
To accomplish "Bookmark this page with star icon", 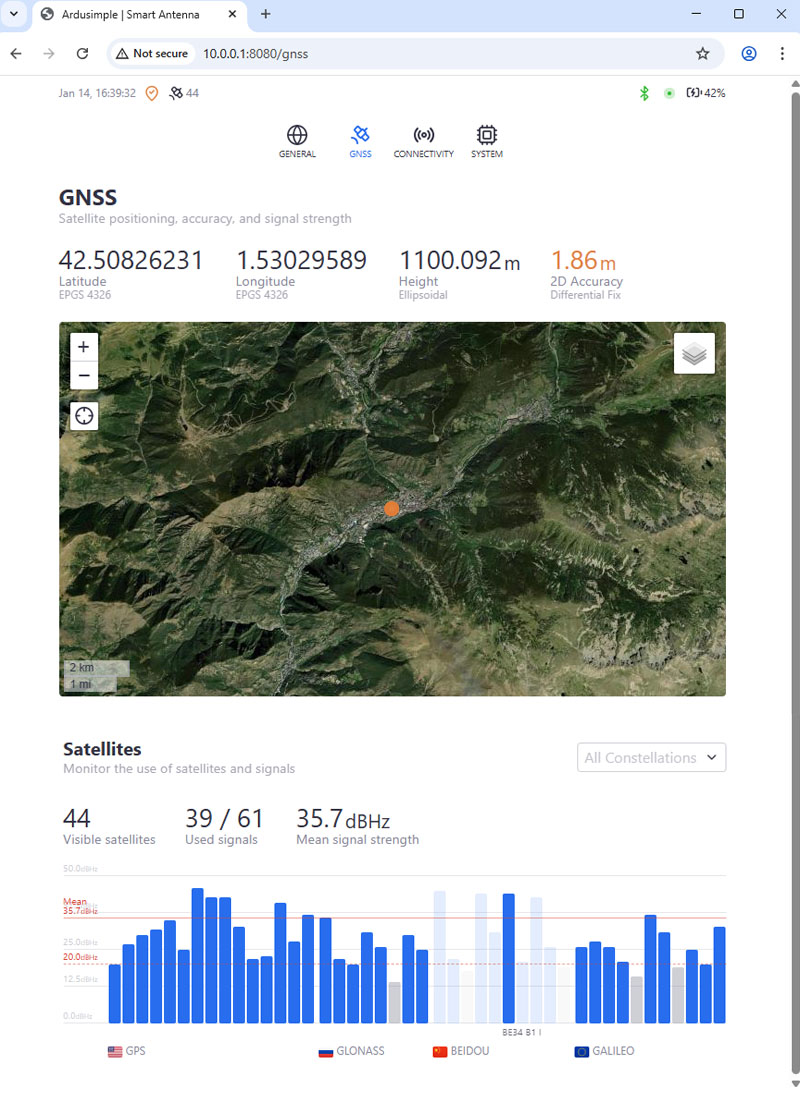I will [703, 54].
